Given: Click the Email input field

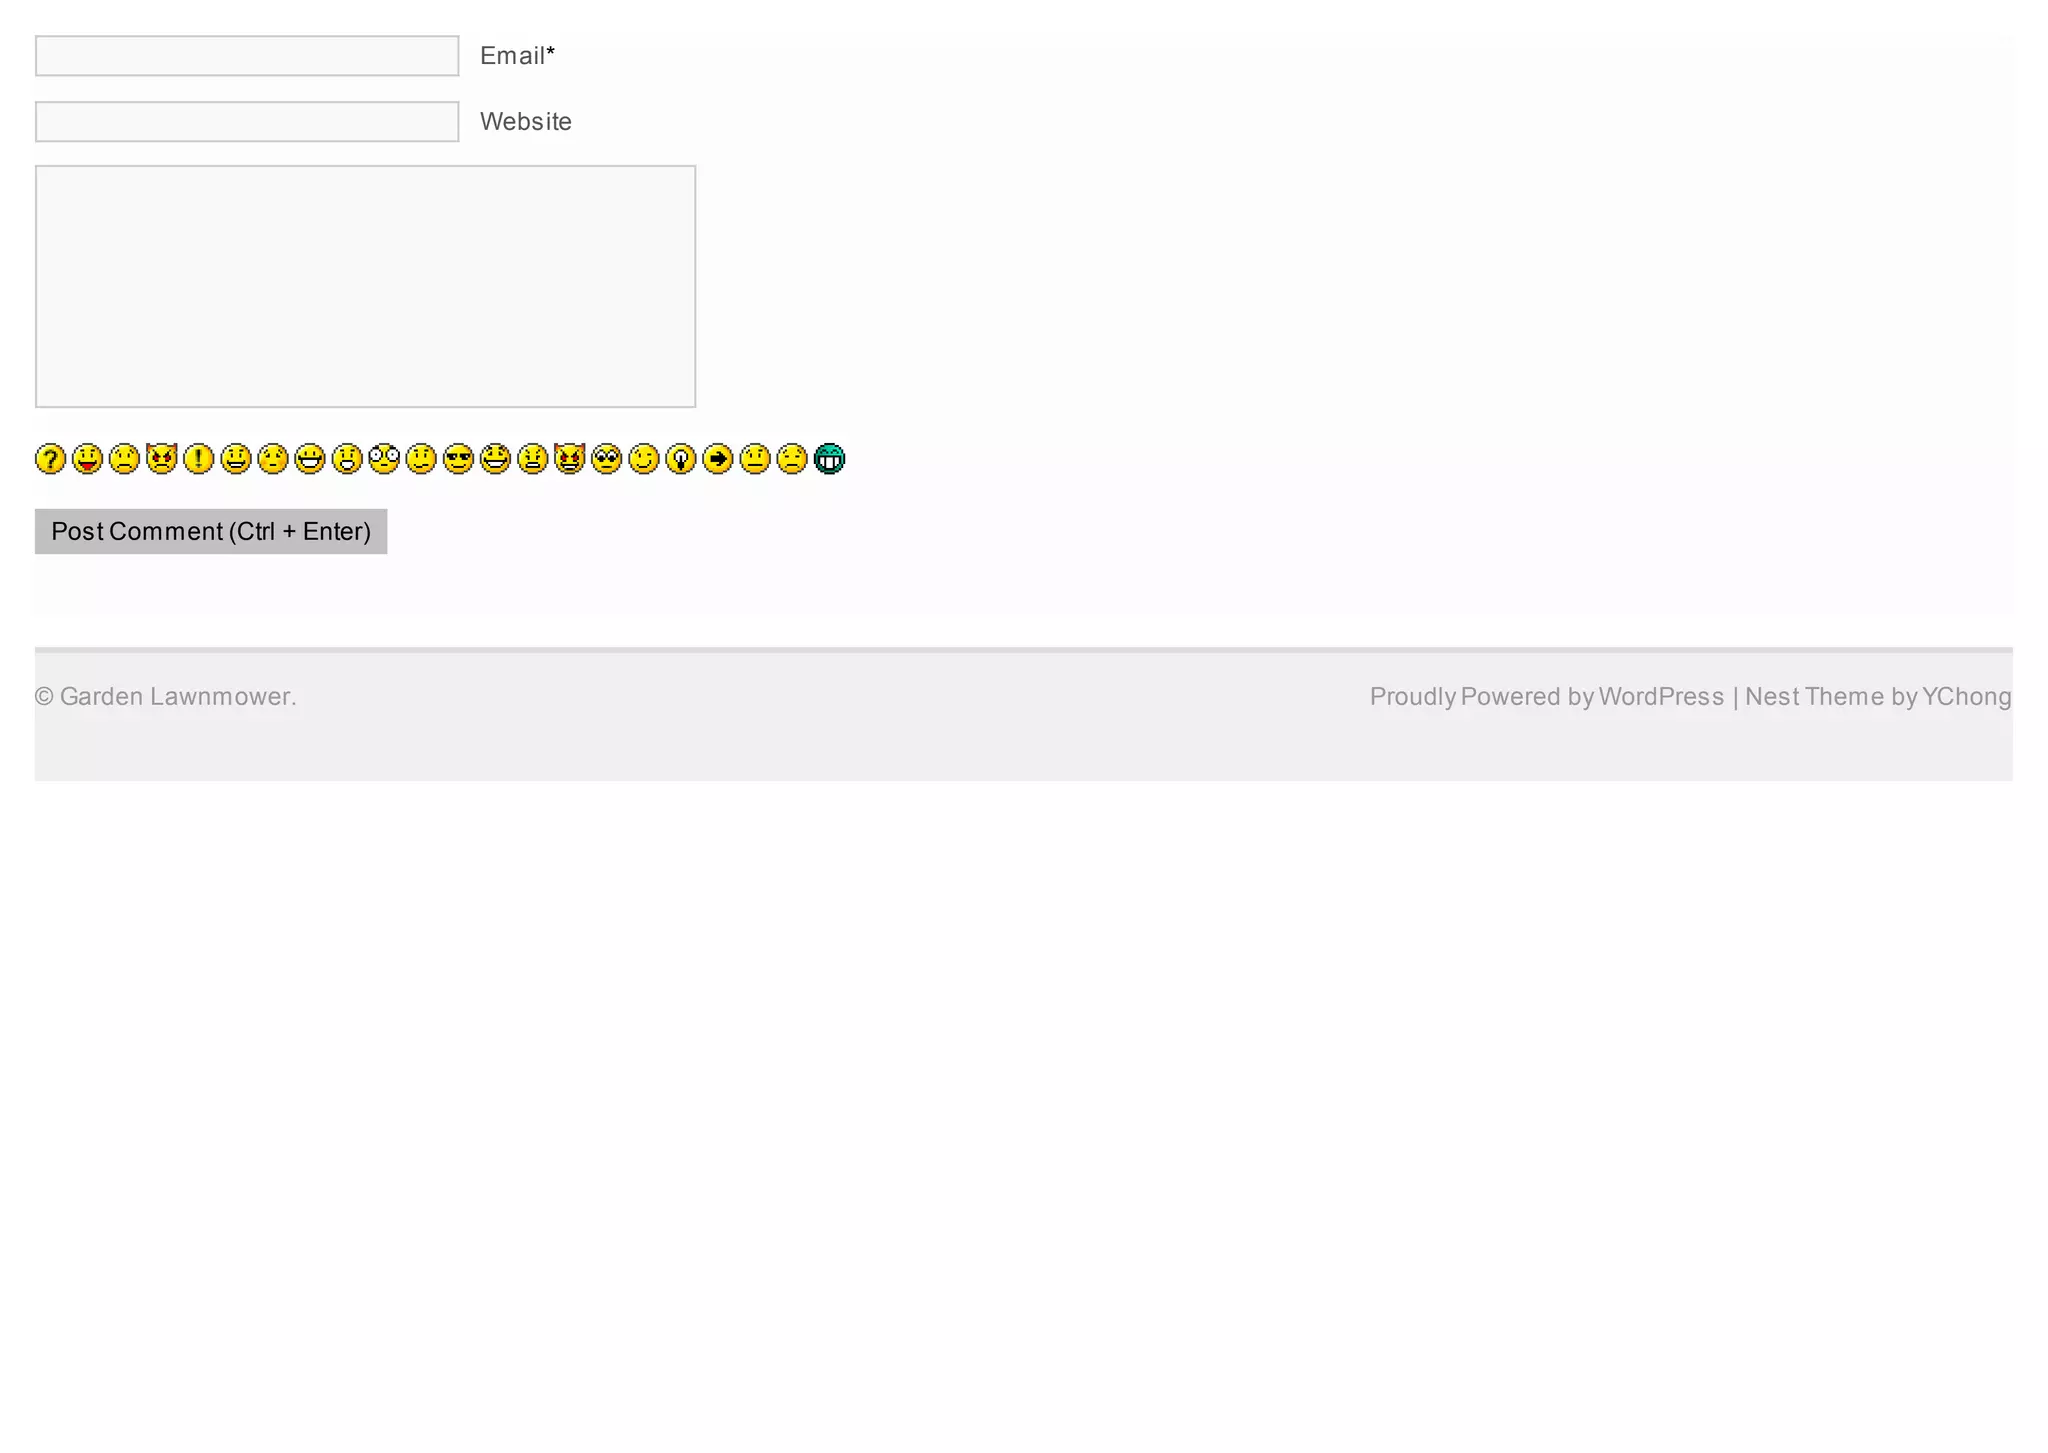Looking at the screenshot, I should coord(247,56).
